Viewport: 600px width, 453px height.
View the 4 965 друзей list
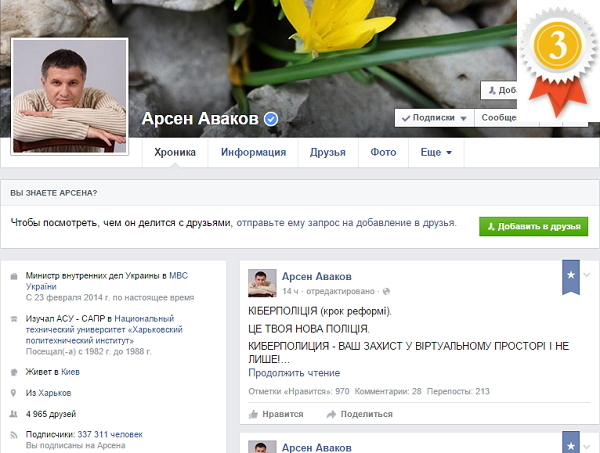pos(51,414)
